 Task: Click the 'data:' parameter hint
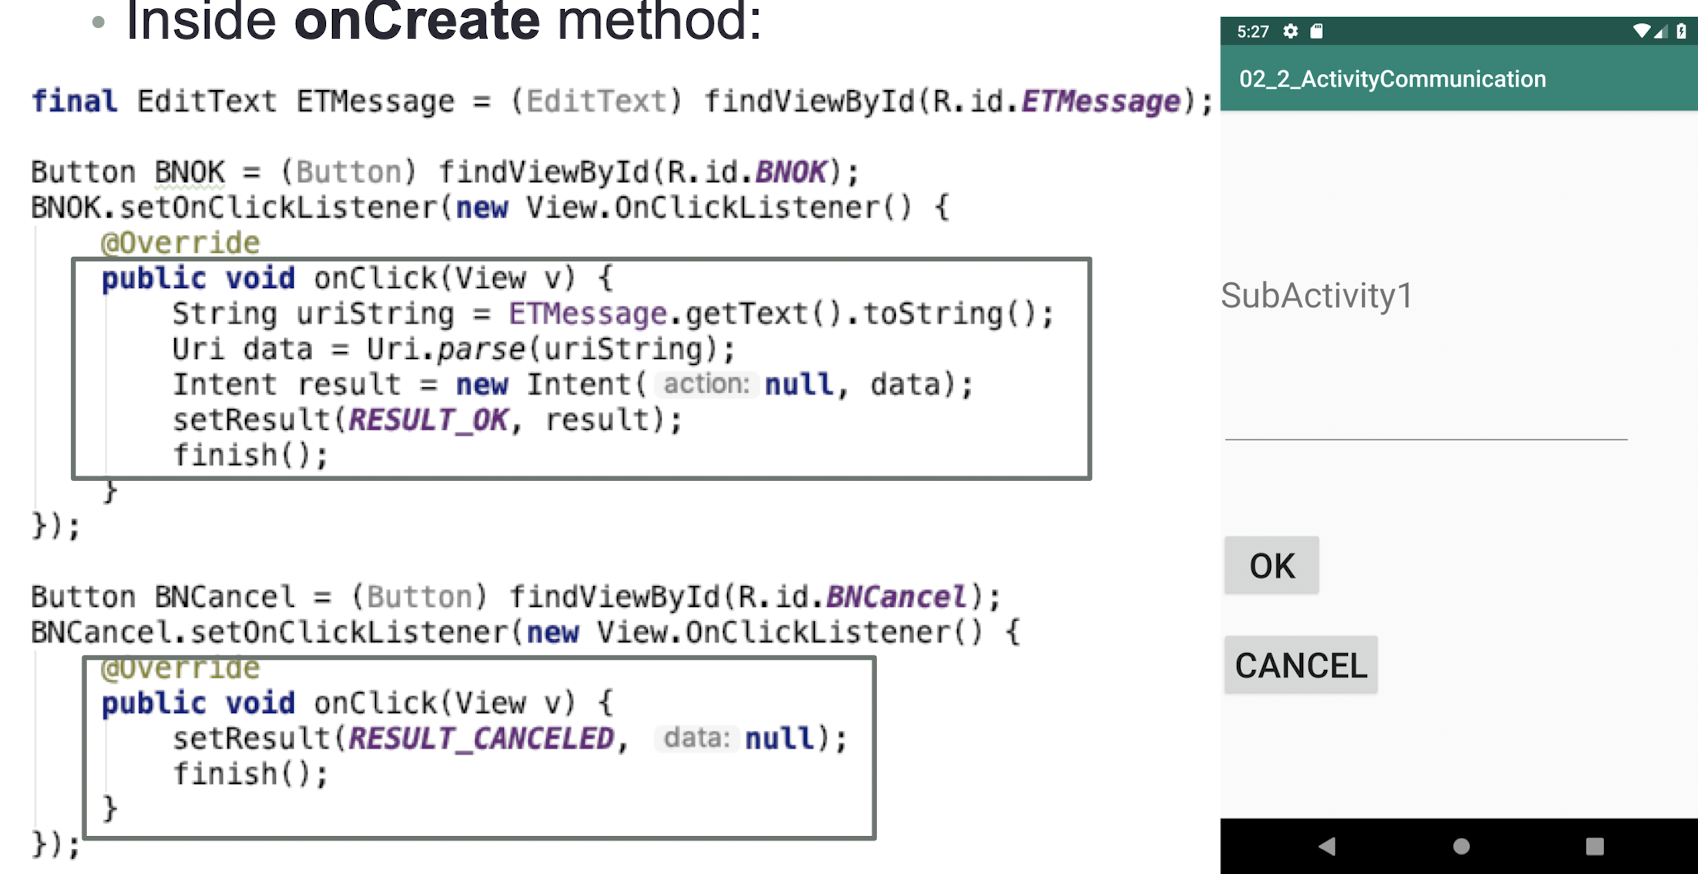click(696, 738)
